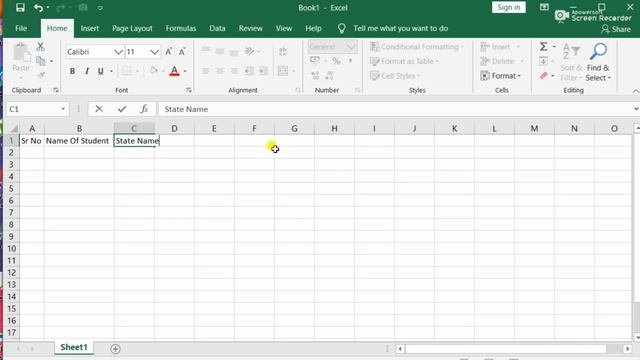
Task: Click the Accounting Number Format icon
Action: 315,61
